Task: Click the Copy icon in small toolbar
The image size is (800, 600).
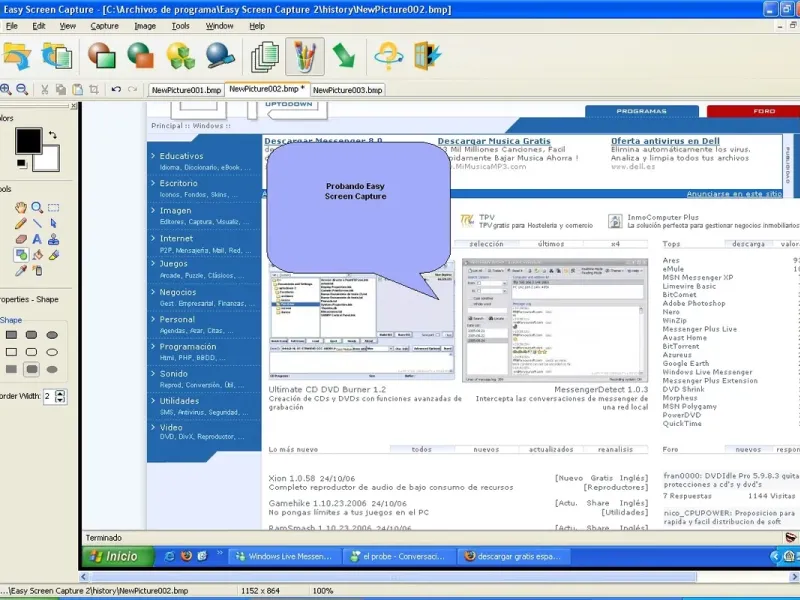Action: point(61,90)
